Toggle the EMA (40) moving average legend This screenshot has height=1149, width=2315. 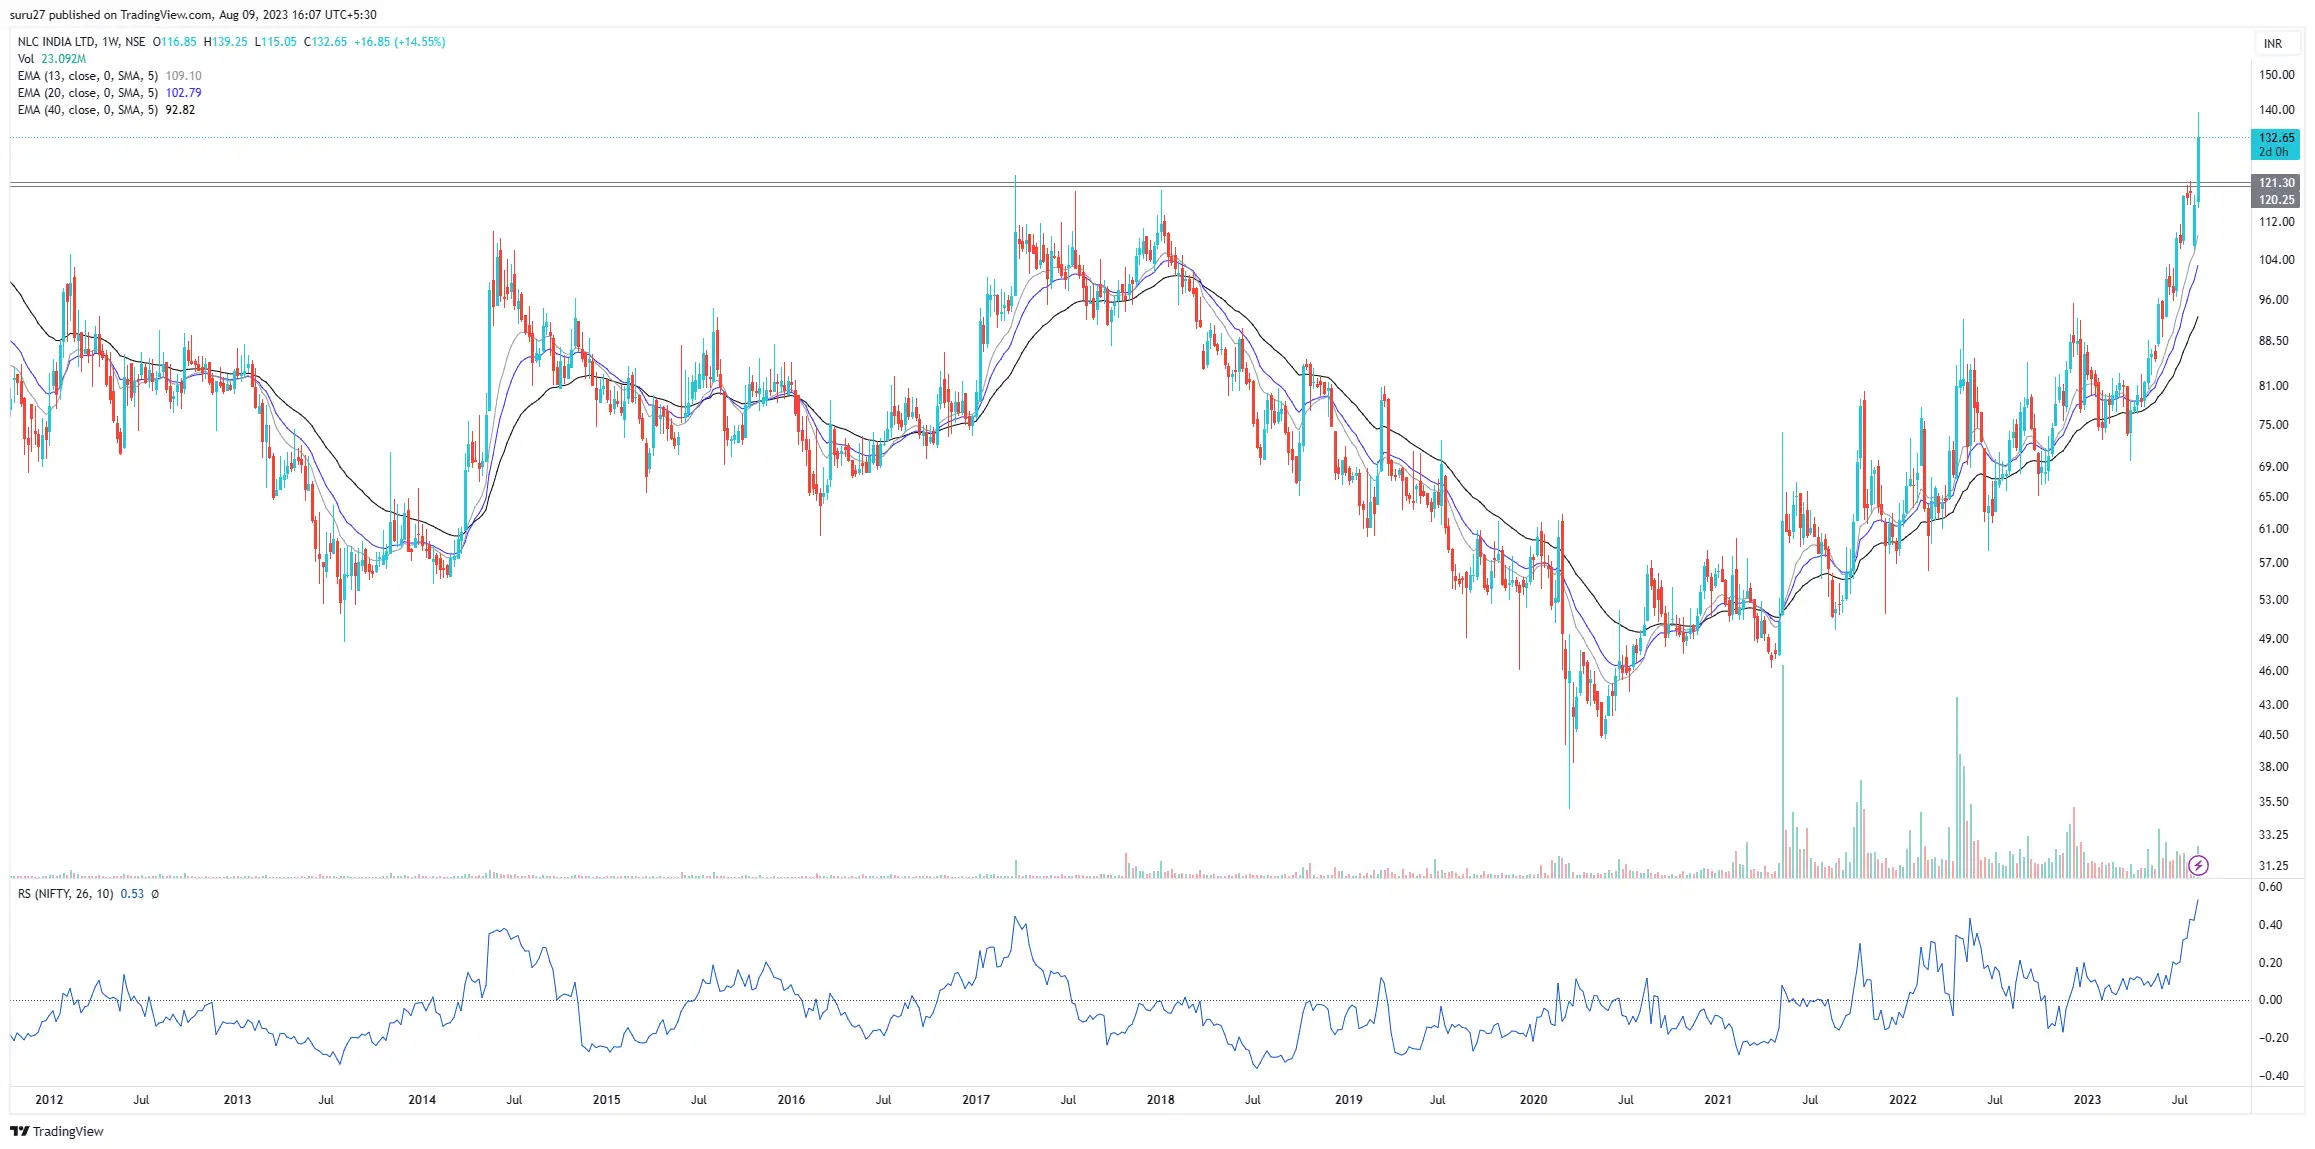point(88,110)
